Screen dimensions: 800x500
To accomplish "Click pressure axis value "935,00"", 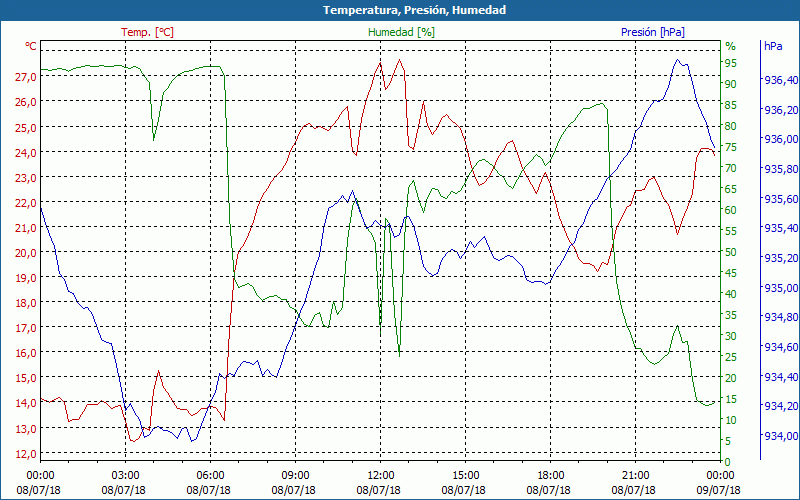I will pyautogui.click(x=781, y=288).
